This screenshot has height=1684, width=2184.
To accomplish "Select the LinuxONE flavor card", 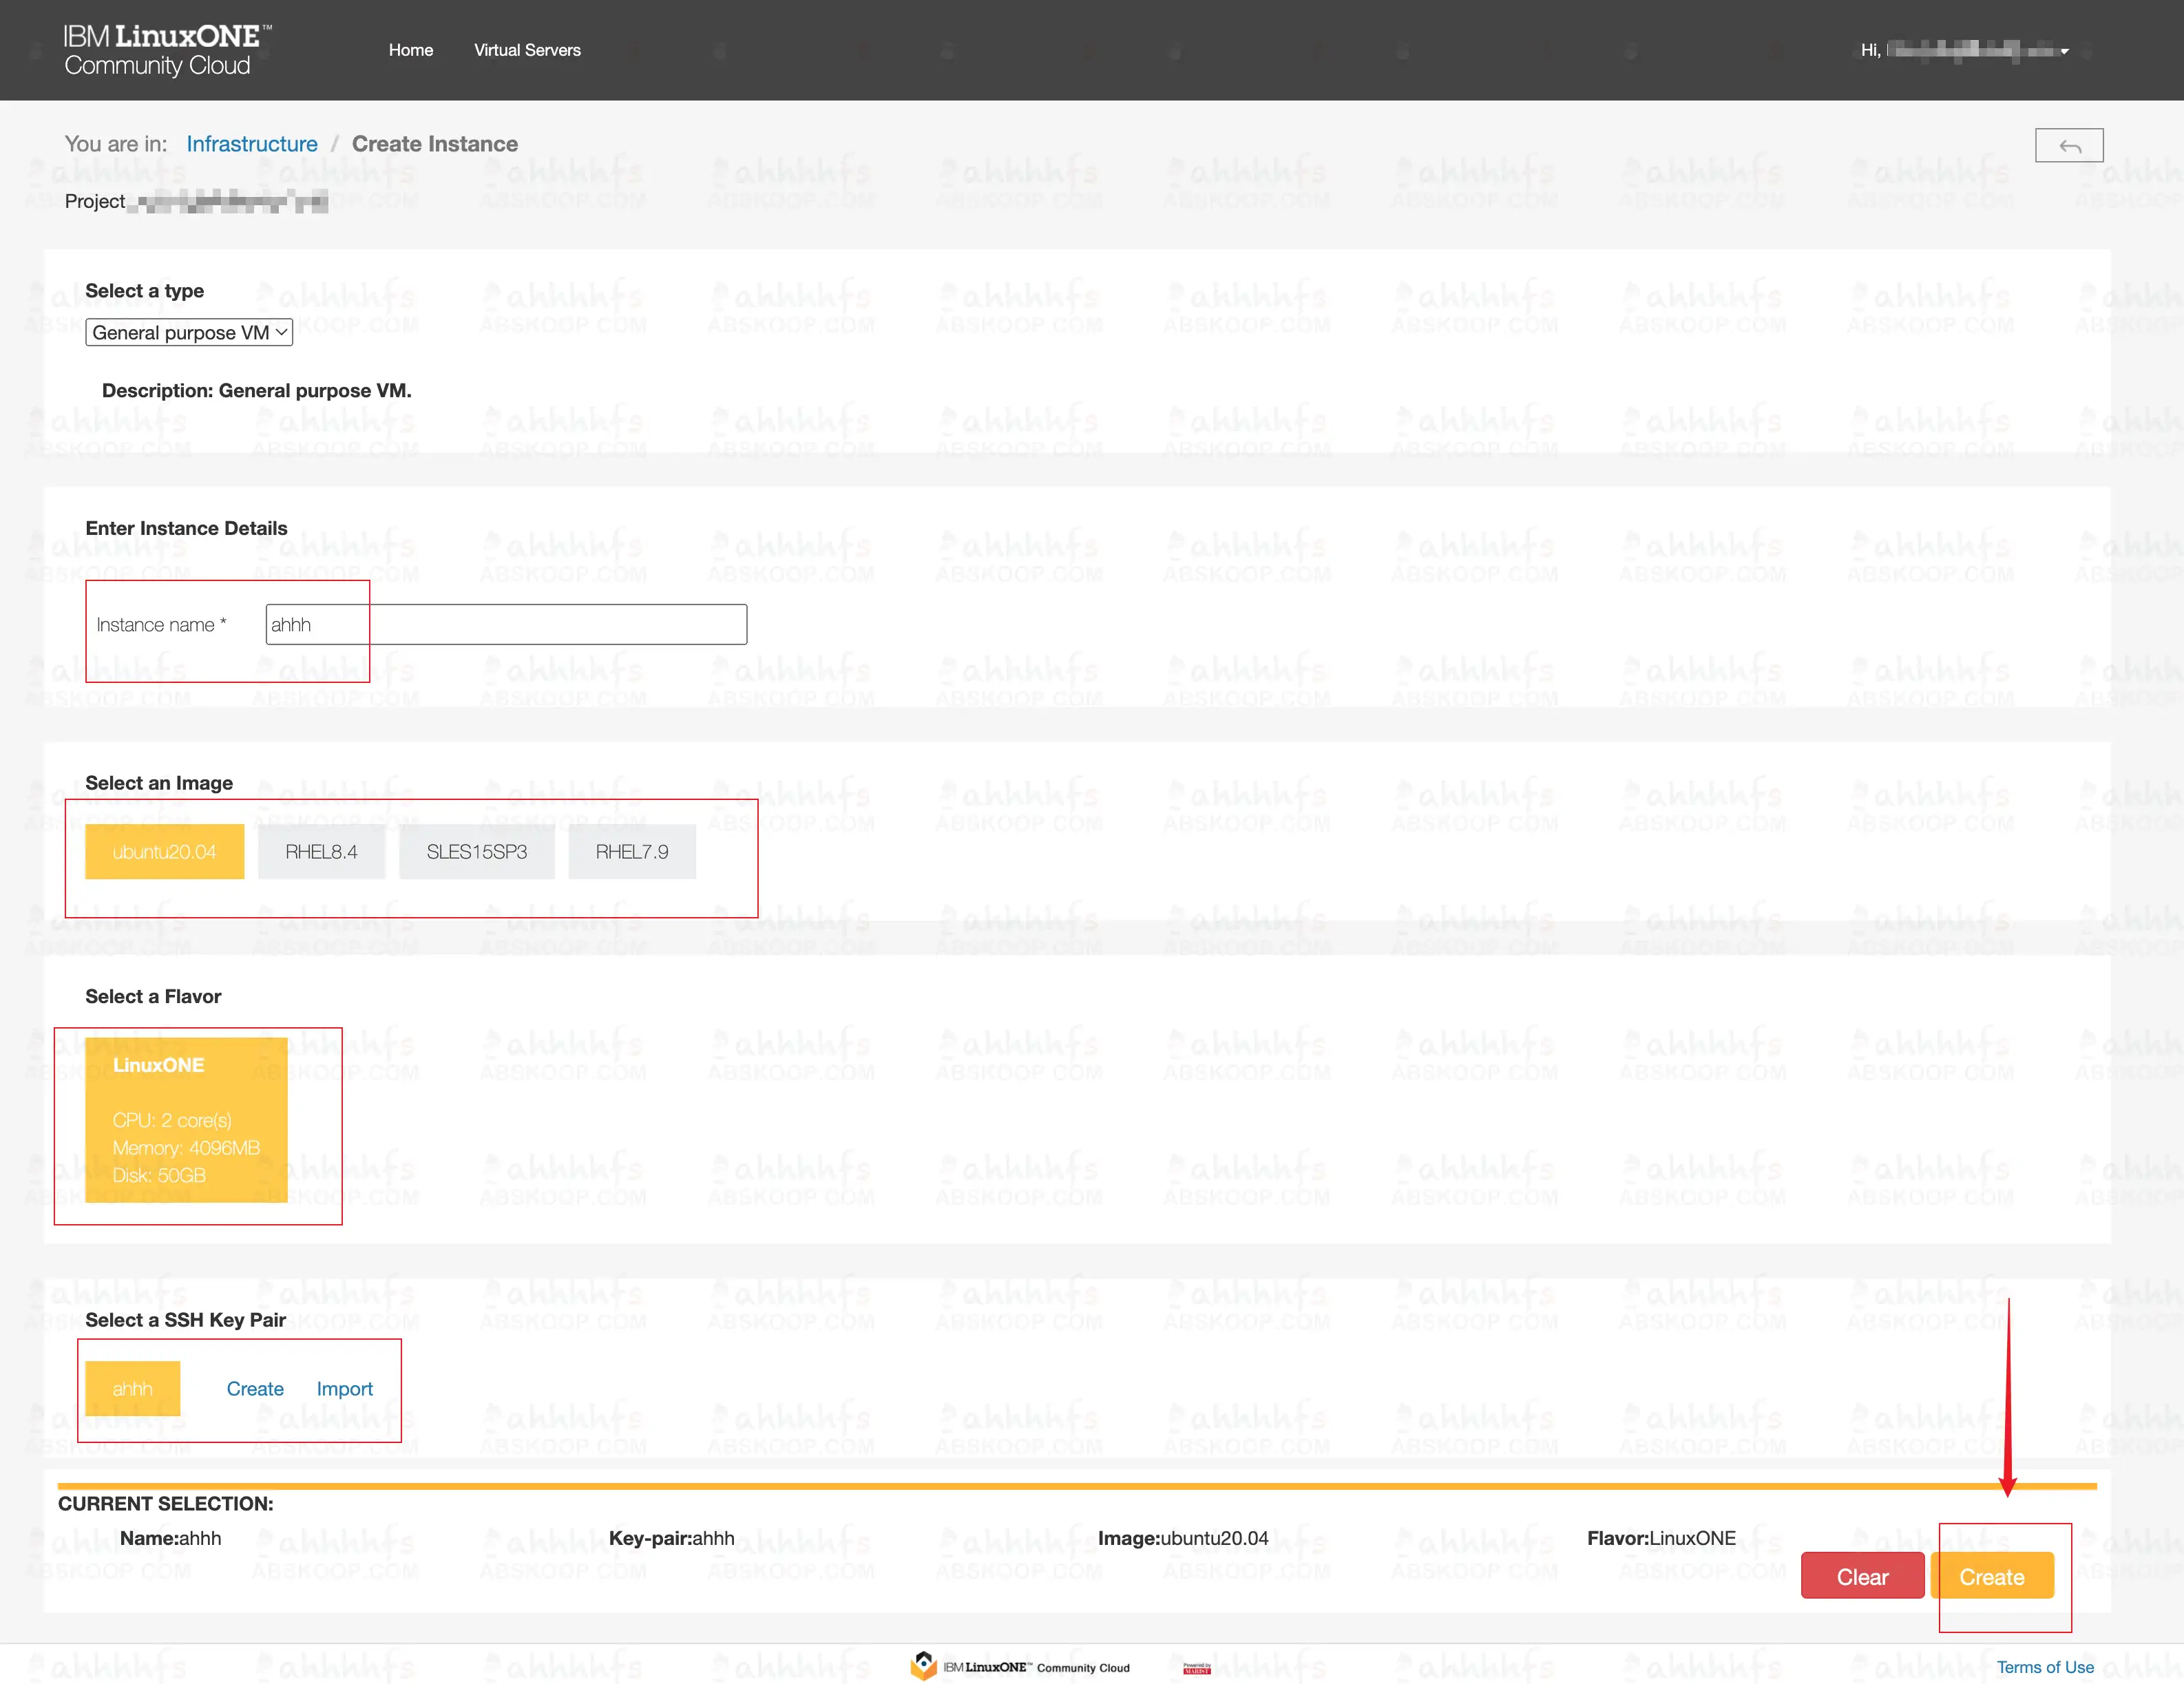I will 186,1120.
